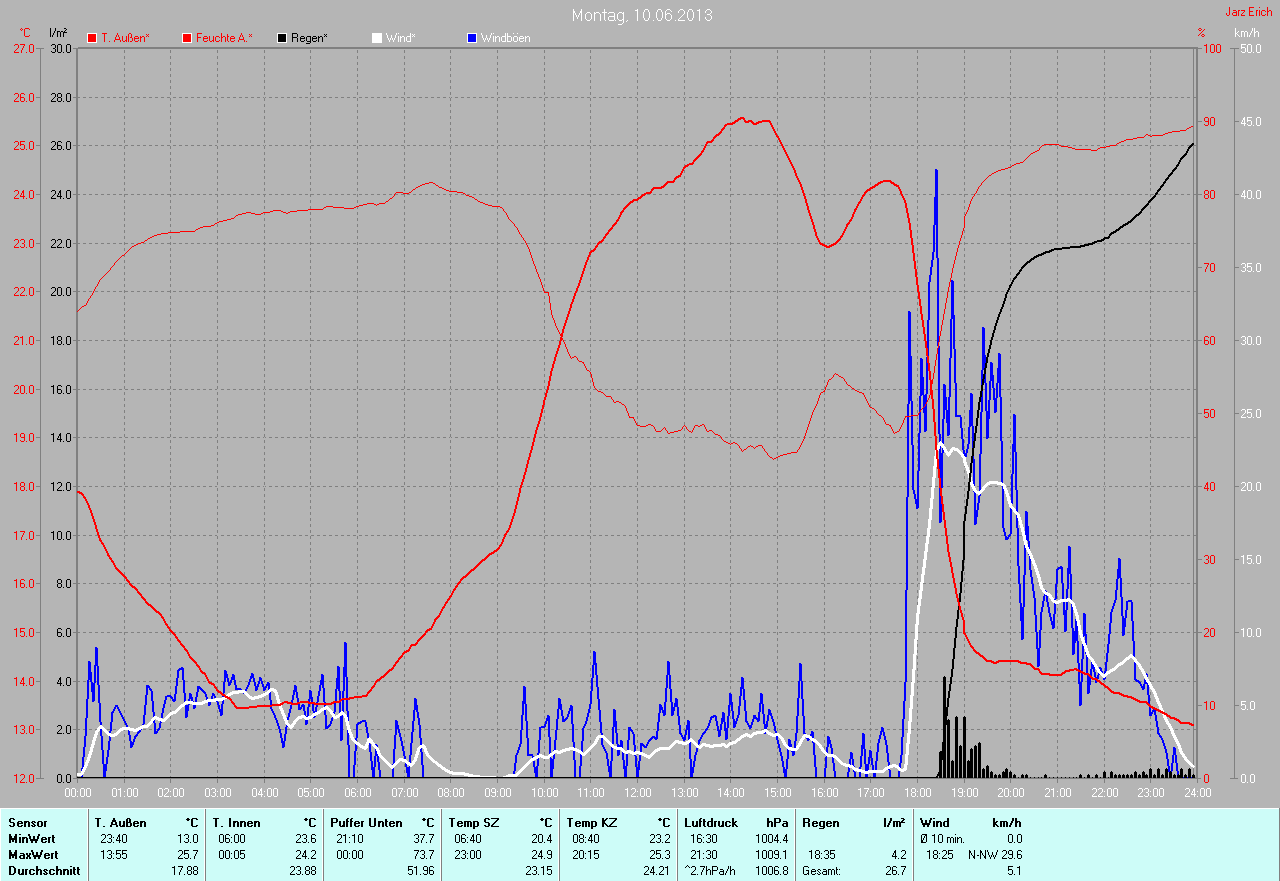
Task: Click the '12:00' label on the time axis
Action: [x=638, y=793]
